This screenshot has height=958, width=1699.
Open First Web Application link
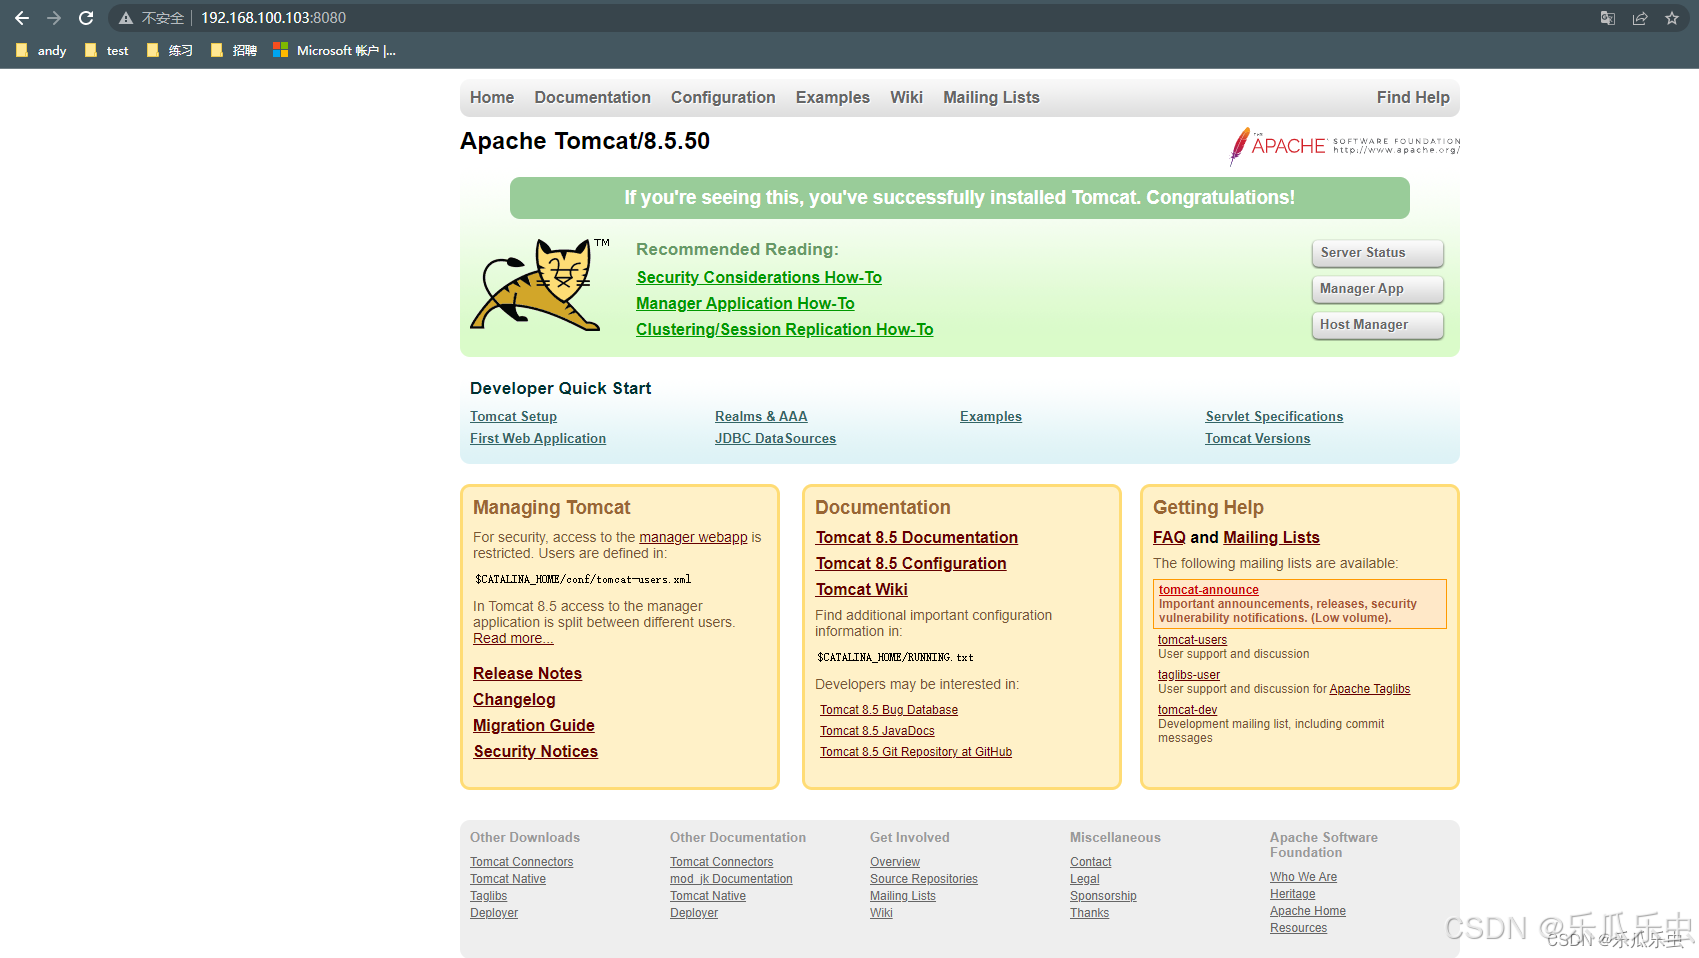tap(538, 438)
